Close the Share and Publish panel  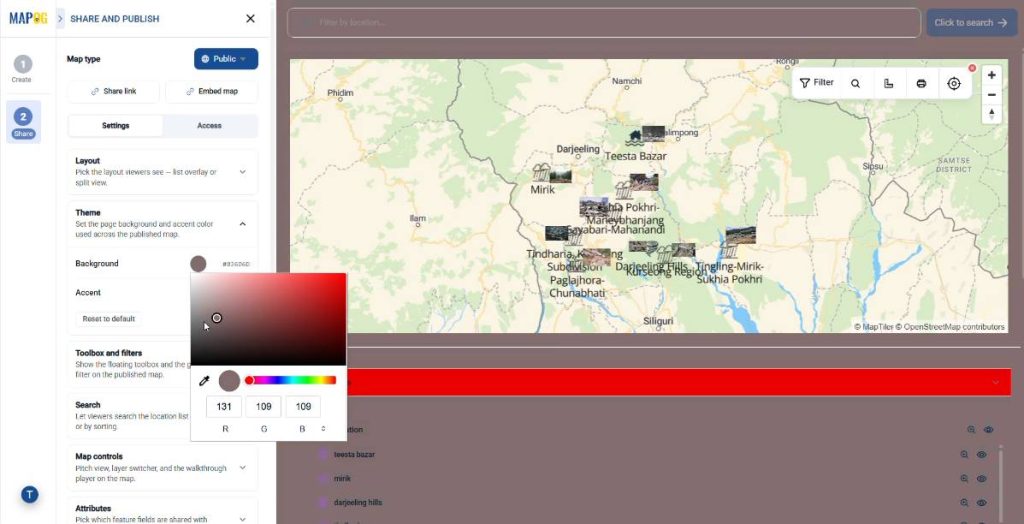point(250,19)
